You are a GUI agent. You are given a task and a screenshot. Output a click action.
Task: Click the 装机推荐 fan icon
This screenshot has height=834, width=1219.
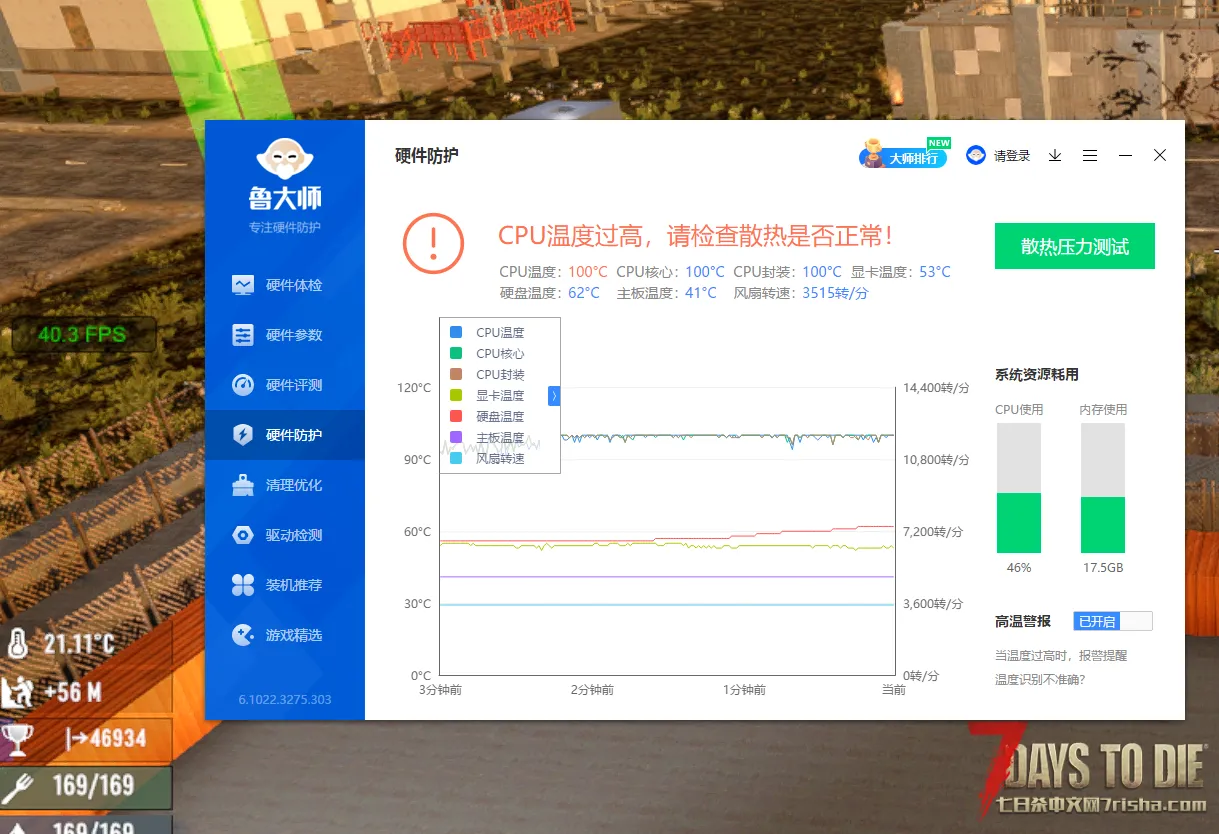click(243, 585)
